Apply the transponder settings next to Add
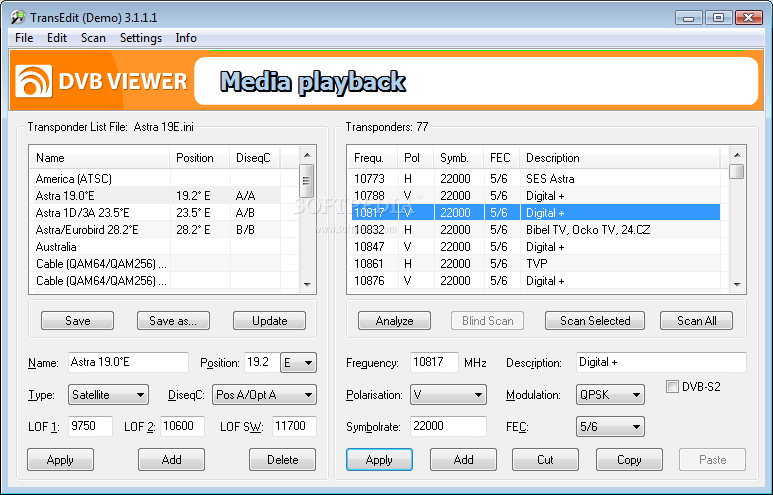 [379, 460]
